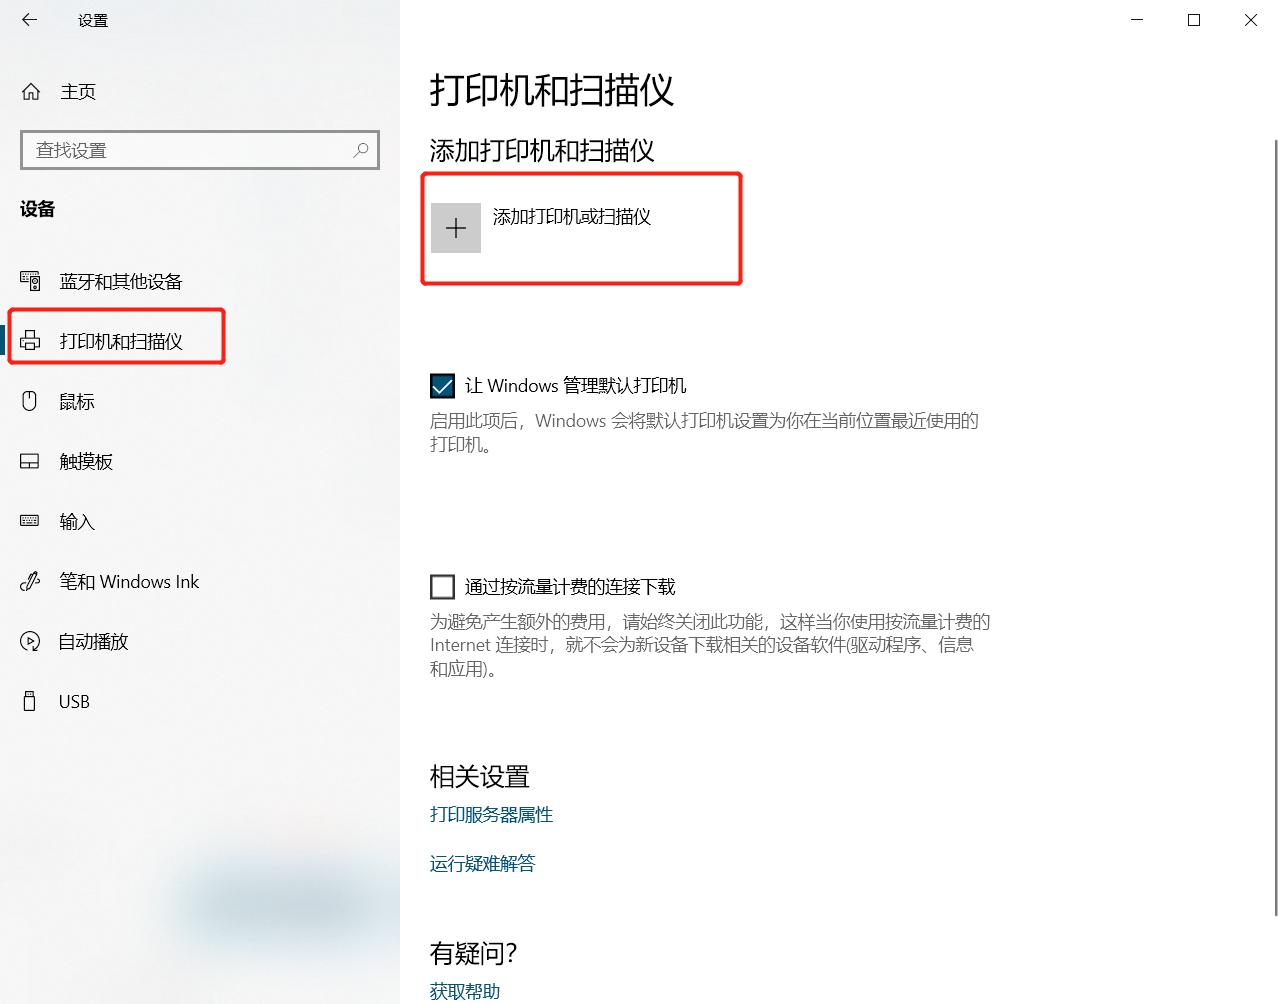The image size is (1280, 1004).
Task: Enable 通过按流量计费的连接下载
Action: [441, 586]
